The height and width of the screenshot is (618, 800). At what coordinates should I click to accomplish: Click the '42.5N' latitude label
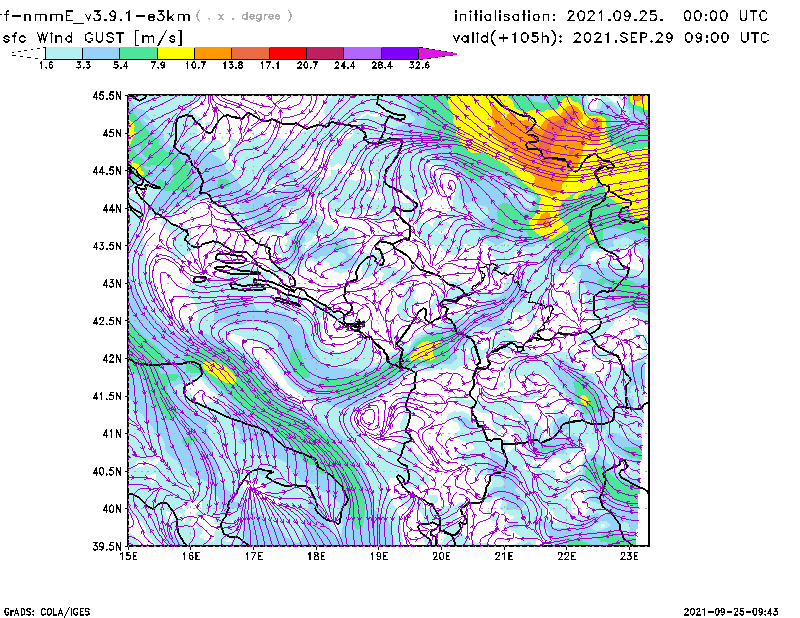(x=107, y=321)
